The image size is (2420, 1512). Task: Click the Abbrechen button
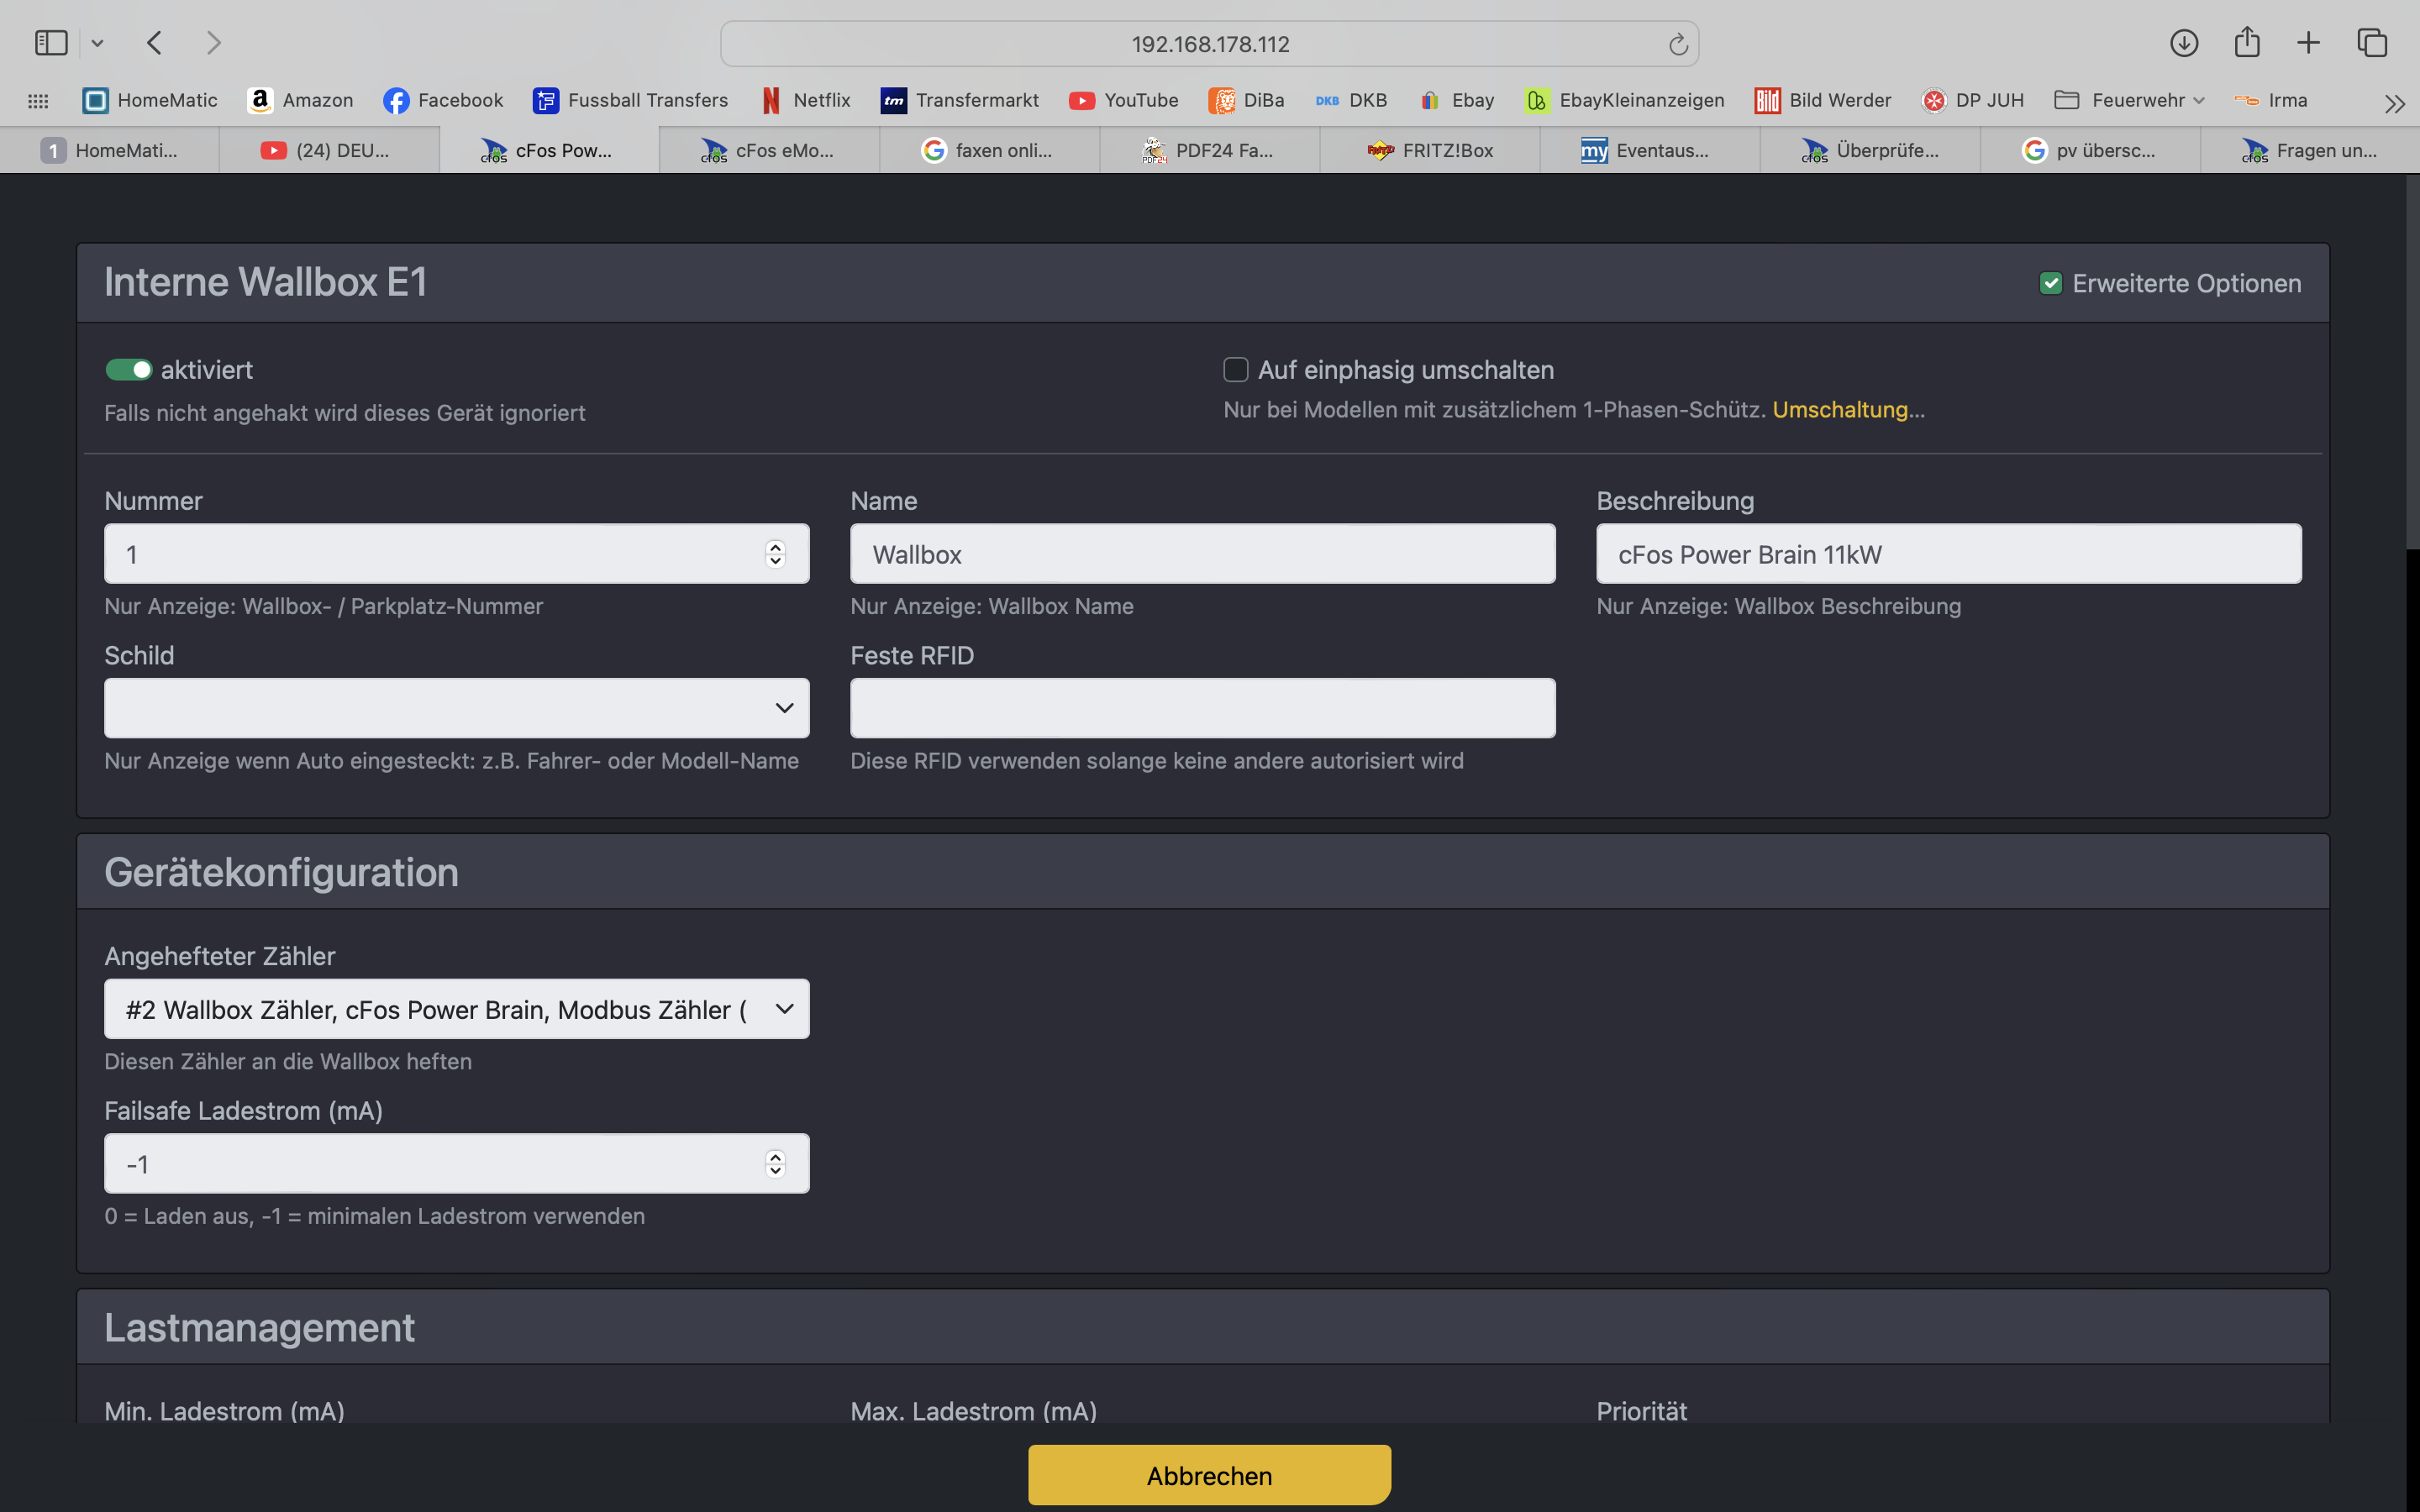click(1210, 1475)
